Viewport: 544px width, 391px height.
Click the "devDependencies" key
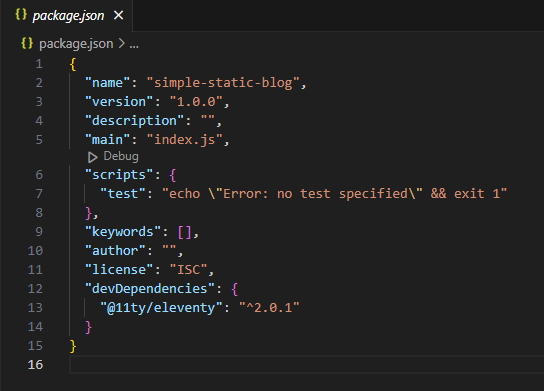pos(150,289)
